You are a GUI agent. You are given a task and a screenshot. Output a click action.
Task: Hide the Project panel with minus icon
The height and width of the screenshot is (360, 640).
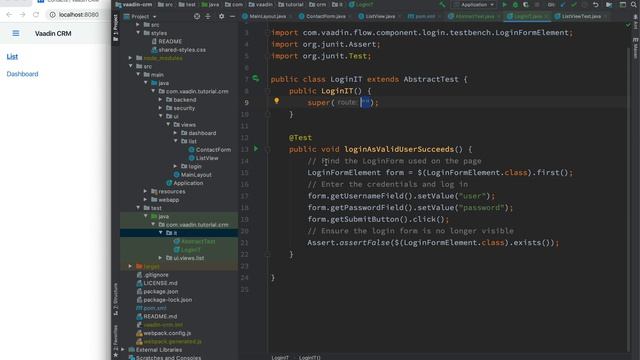(232, 16)
